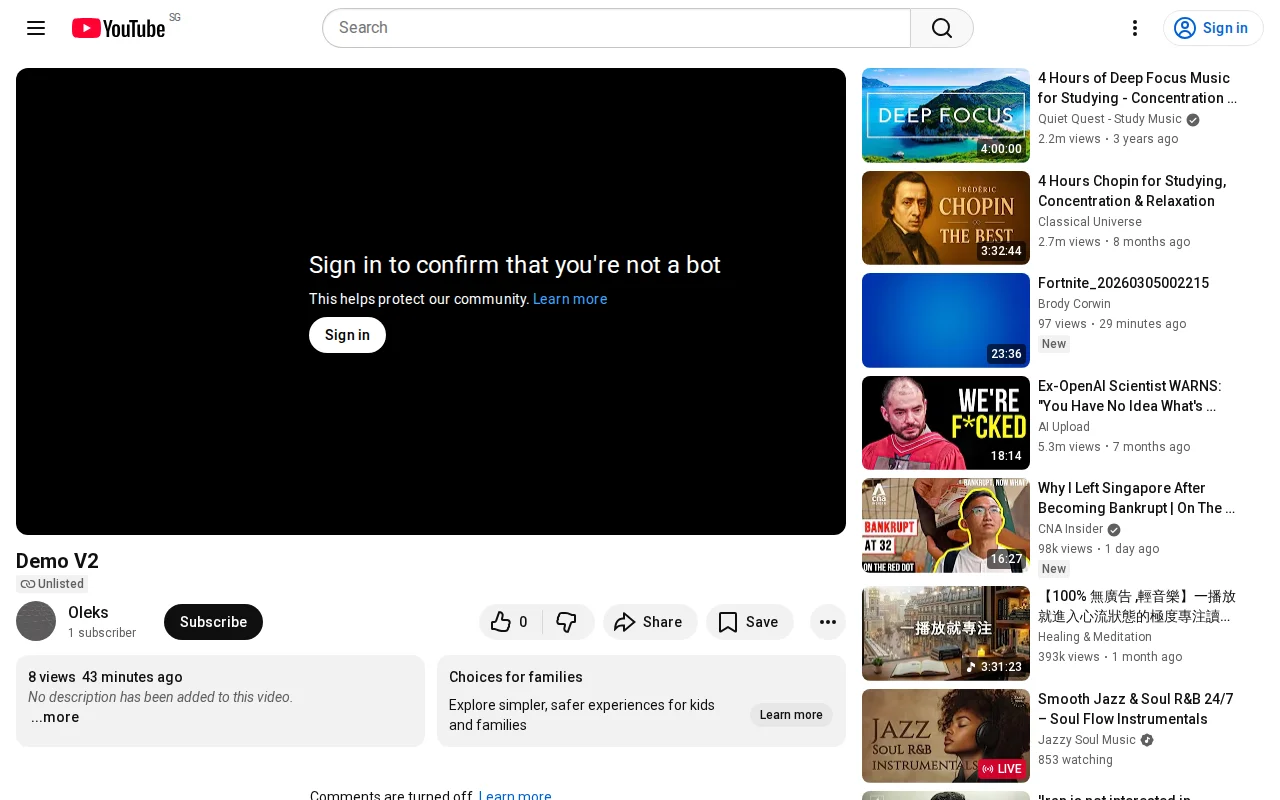Viewport: 1280px width, 800px height.
Task: Open Learn more link in player message
Action: point(570,299)
